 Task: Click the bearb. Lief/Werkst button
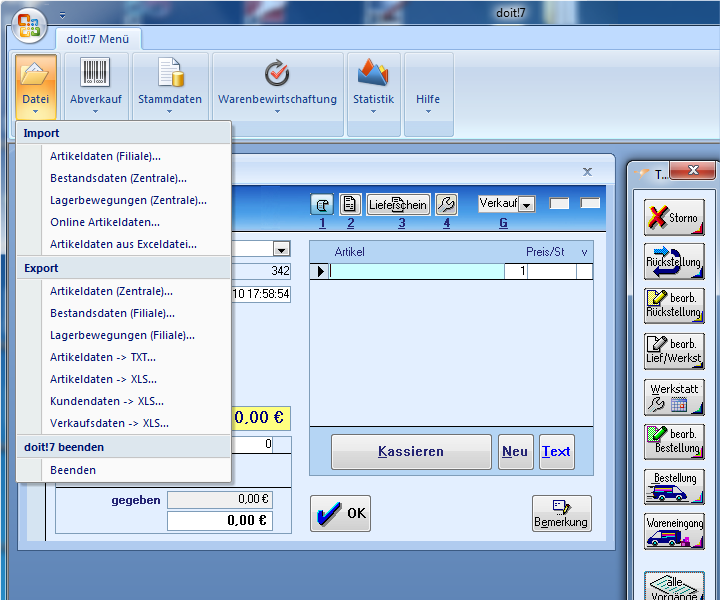click(674, 351)
